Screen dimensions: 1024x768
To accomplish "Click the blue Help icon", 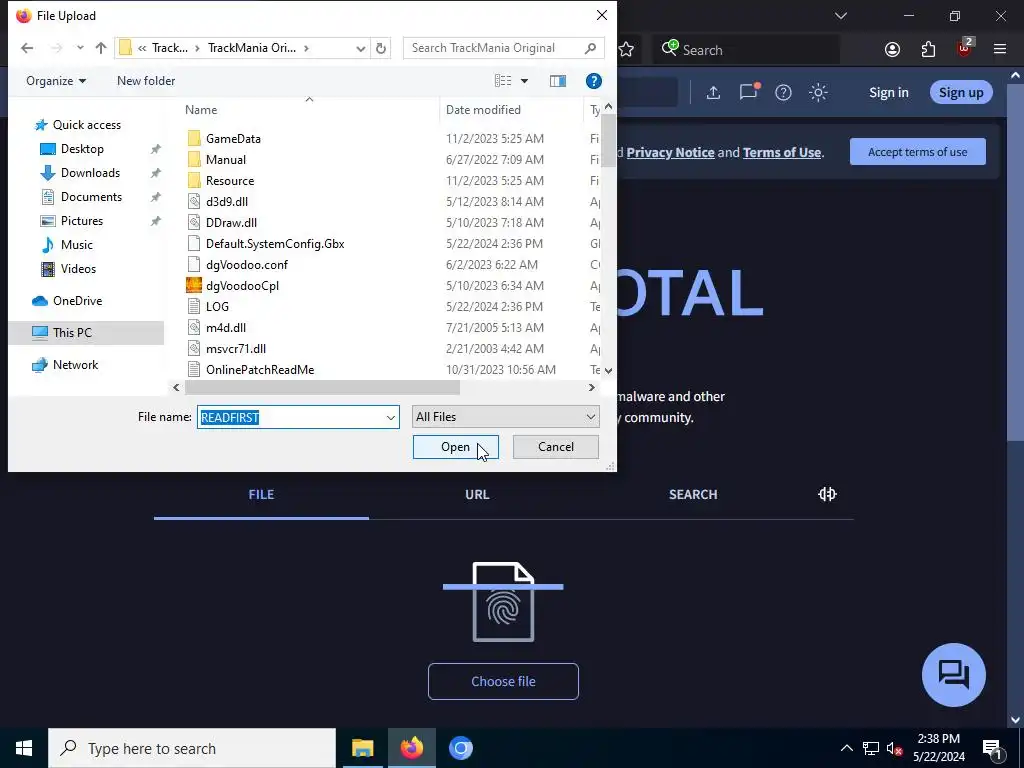I will click(594, 81).
